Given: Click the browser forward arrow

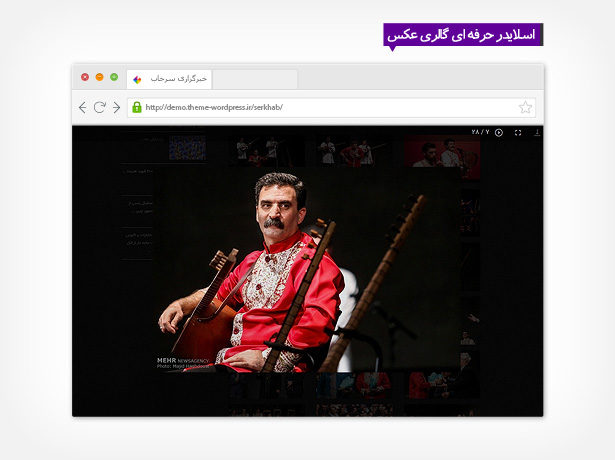Looking at the screenshot, I should 116,107.
